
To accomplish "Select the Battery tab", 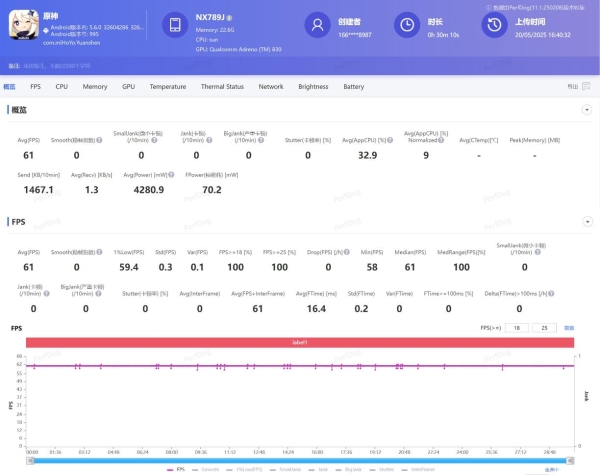I will (x=354, y=87).
